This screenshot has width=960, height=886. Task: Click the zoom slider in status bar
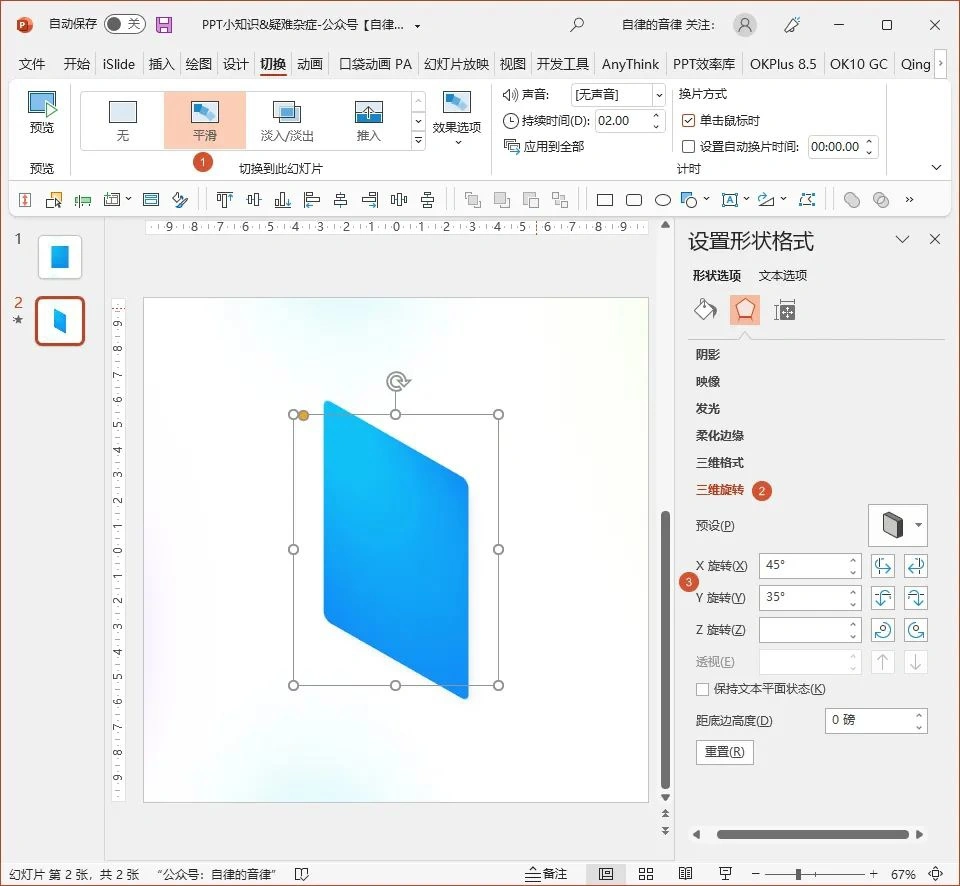point(798,874)
